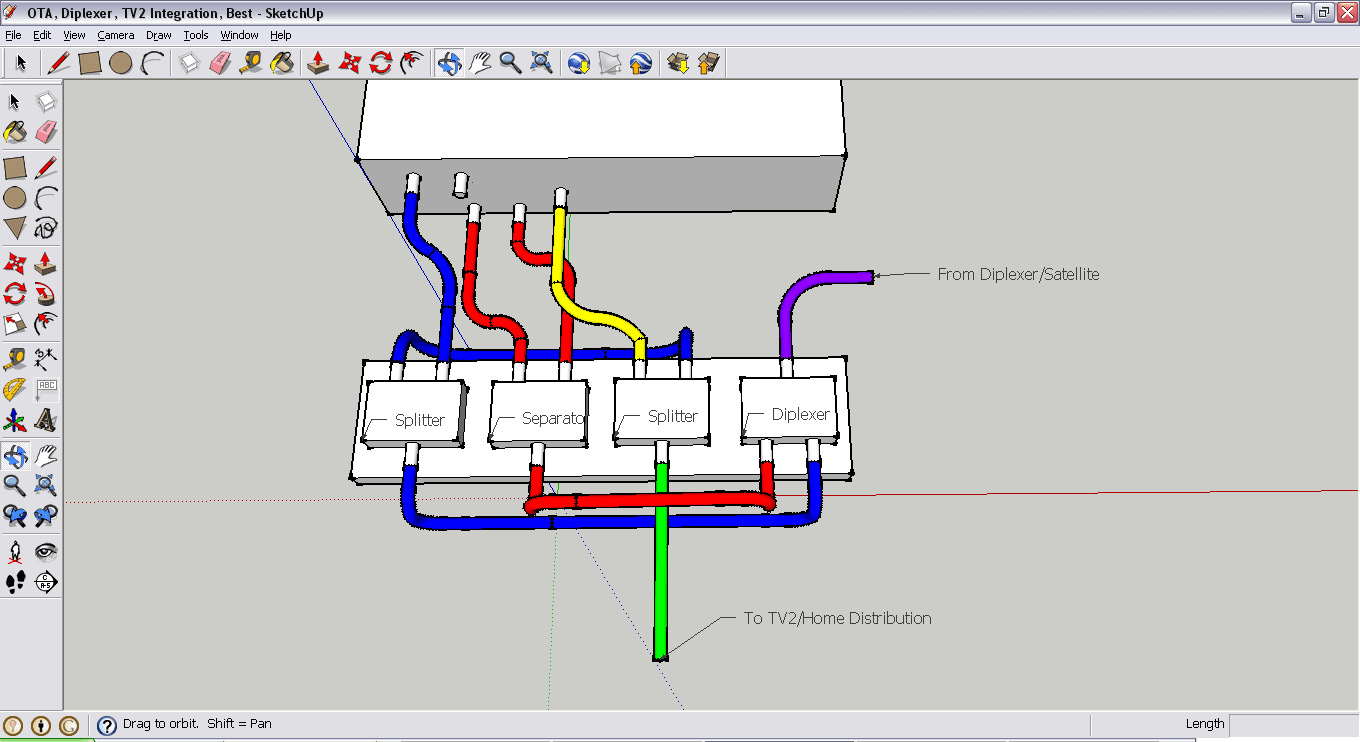The width and height of the screenshot is (1360, 742).
Task: Open the File menu
Action: [13, 35]
